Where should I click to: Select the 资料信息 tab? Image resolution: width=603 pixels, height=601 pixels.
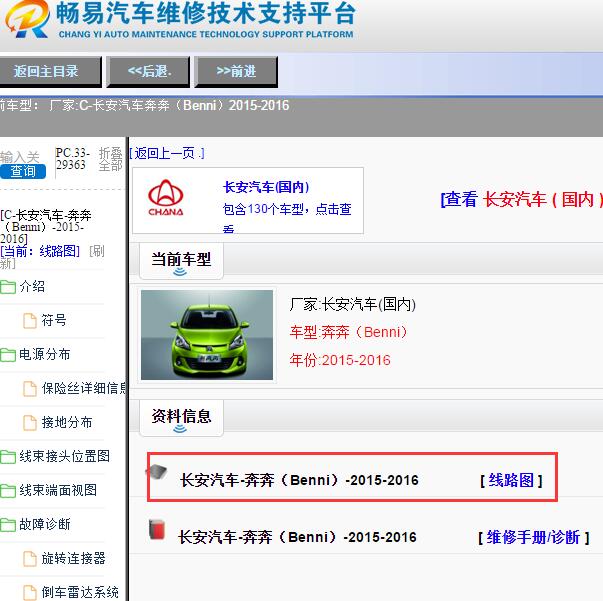coord(181,418)
